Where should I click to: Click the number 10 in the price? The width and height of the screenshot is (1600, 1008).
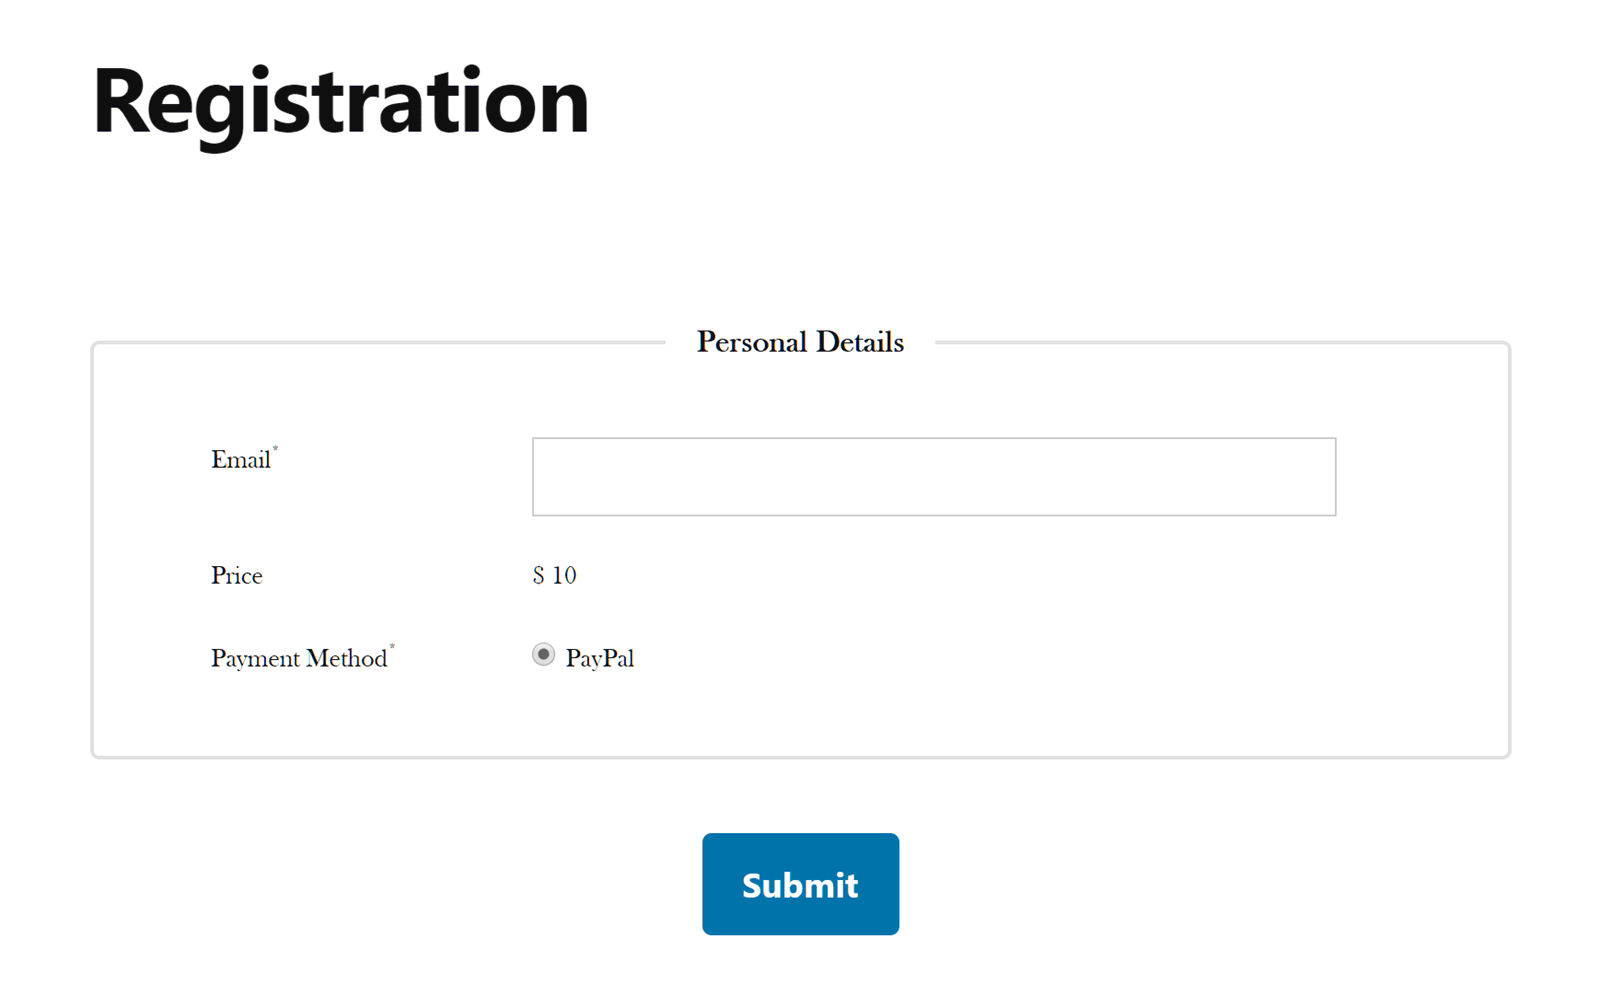click(x=564, y=575)
